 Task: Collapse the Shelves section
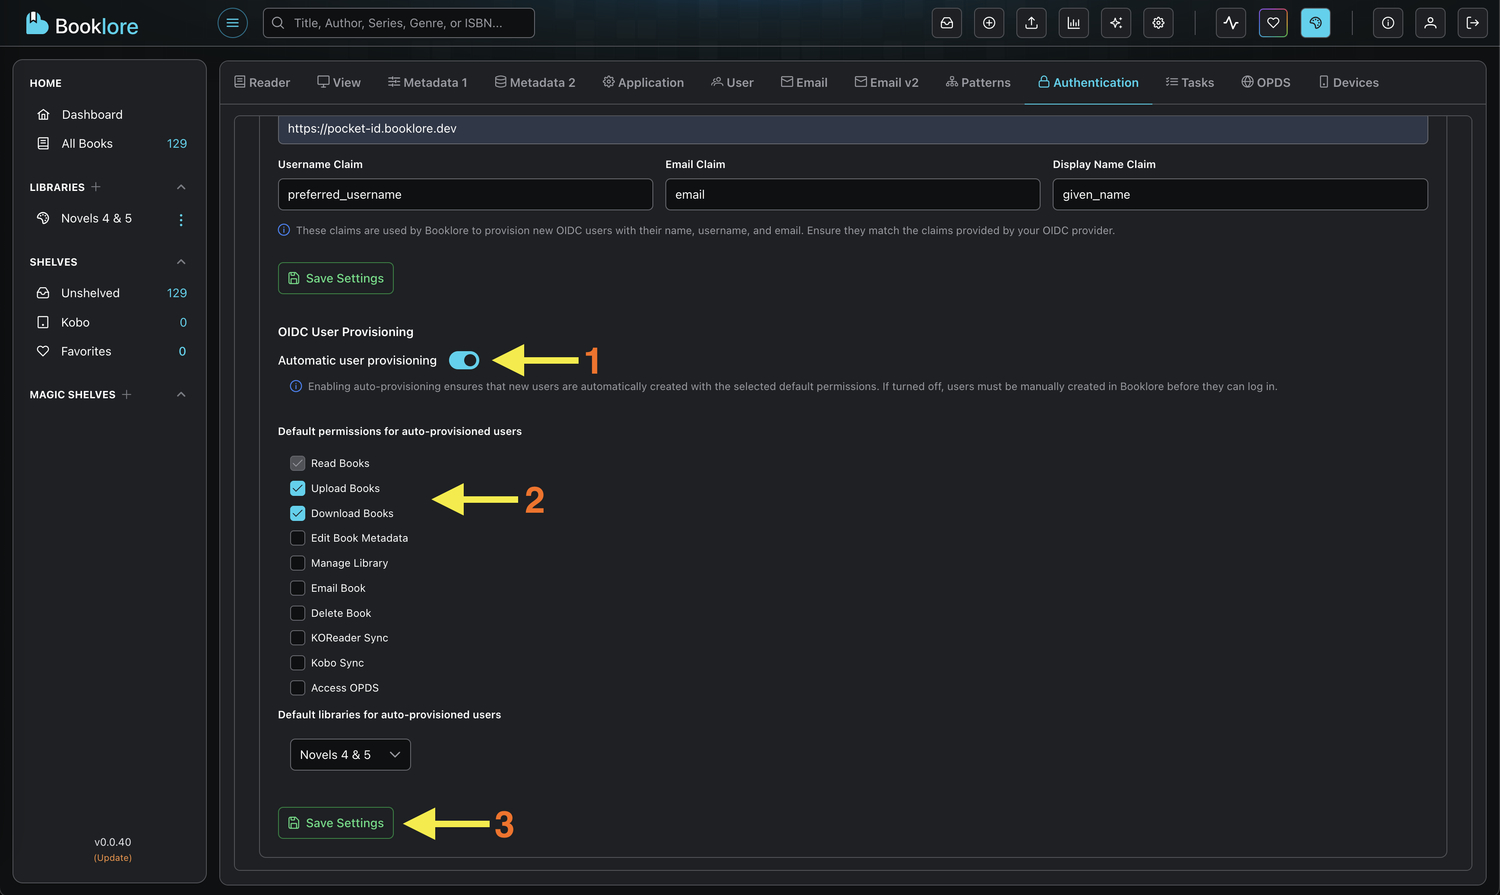(x=181, y=261)
